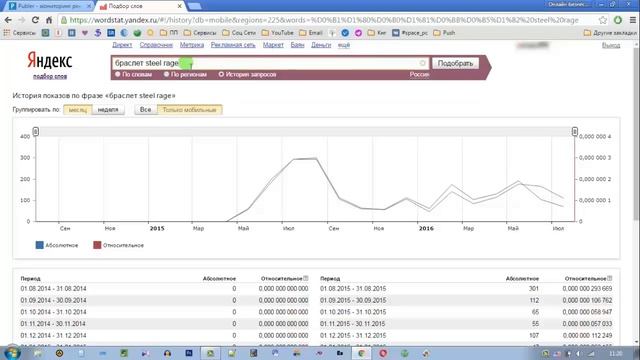This screenshot has width=640, height=360.
Task: Open Chrome from the Windows taskbar
Action: pos(361,353)
